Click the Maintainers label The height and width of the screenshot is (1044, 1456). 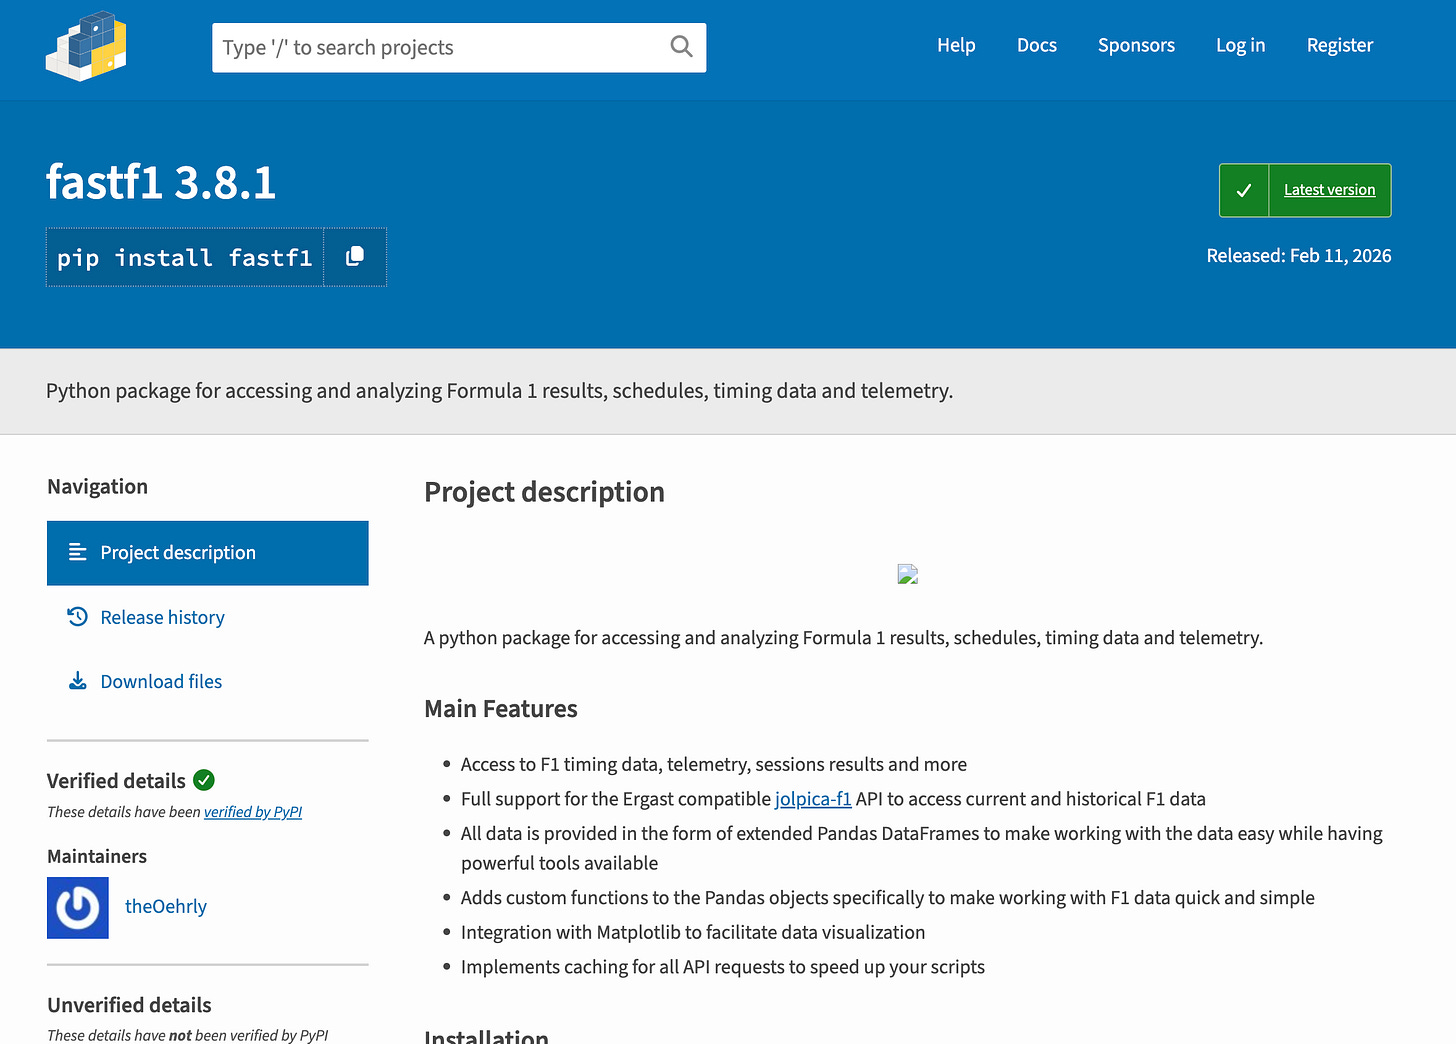pos(97,856)
